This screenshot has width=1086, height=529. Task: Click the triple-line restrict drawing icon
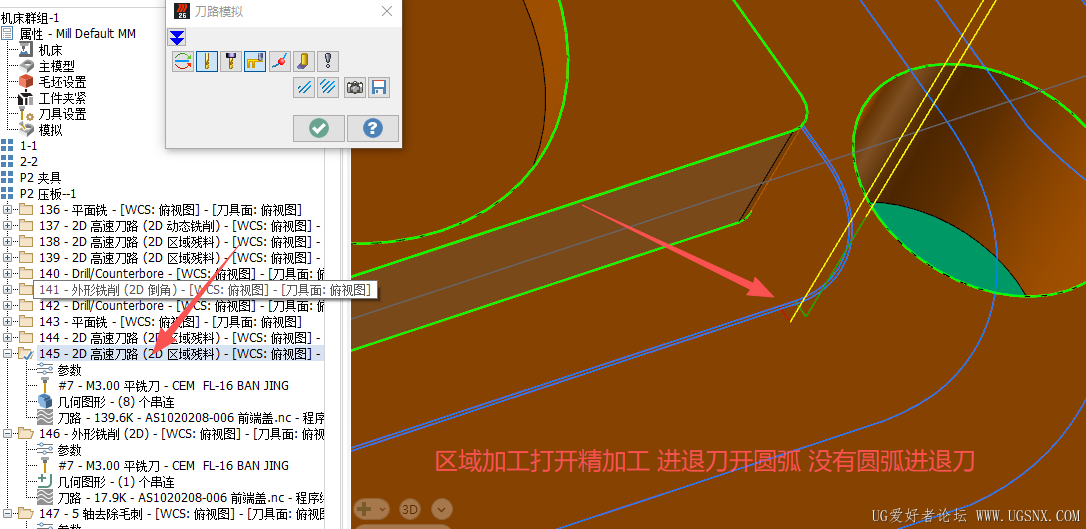pyautogui.click(x=328, y=87)
